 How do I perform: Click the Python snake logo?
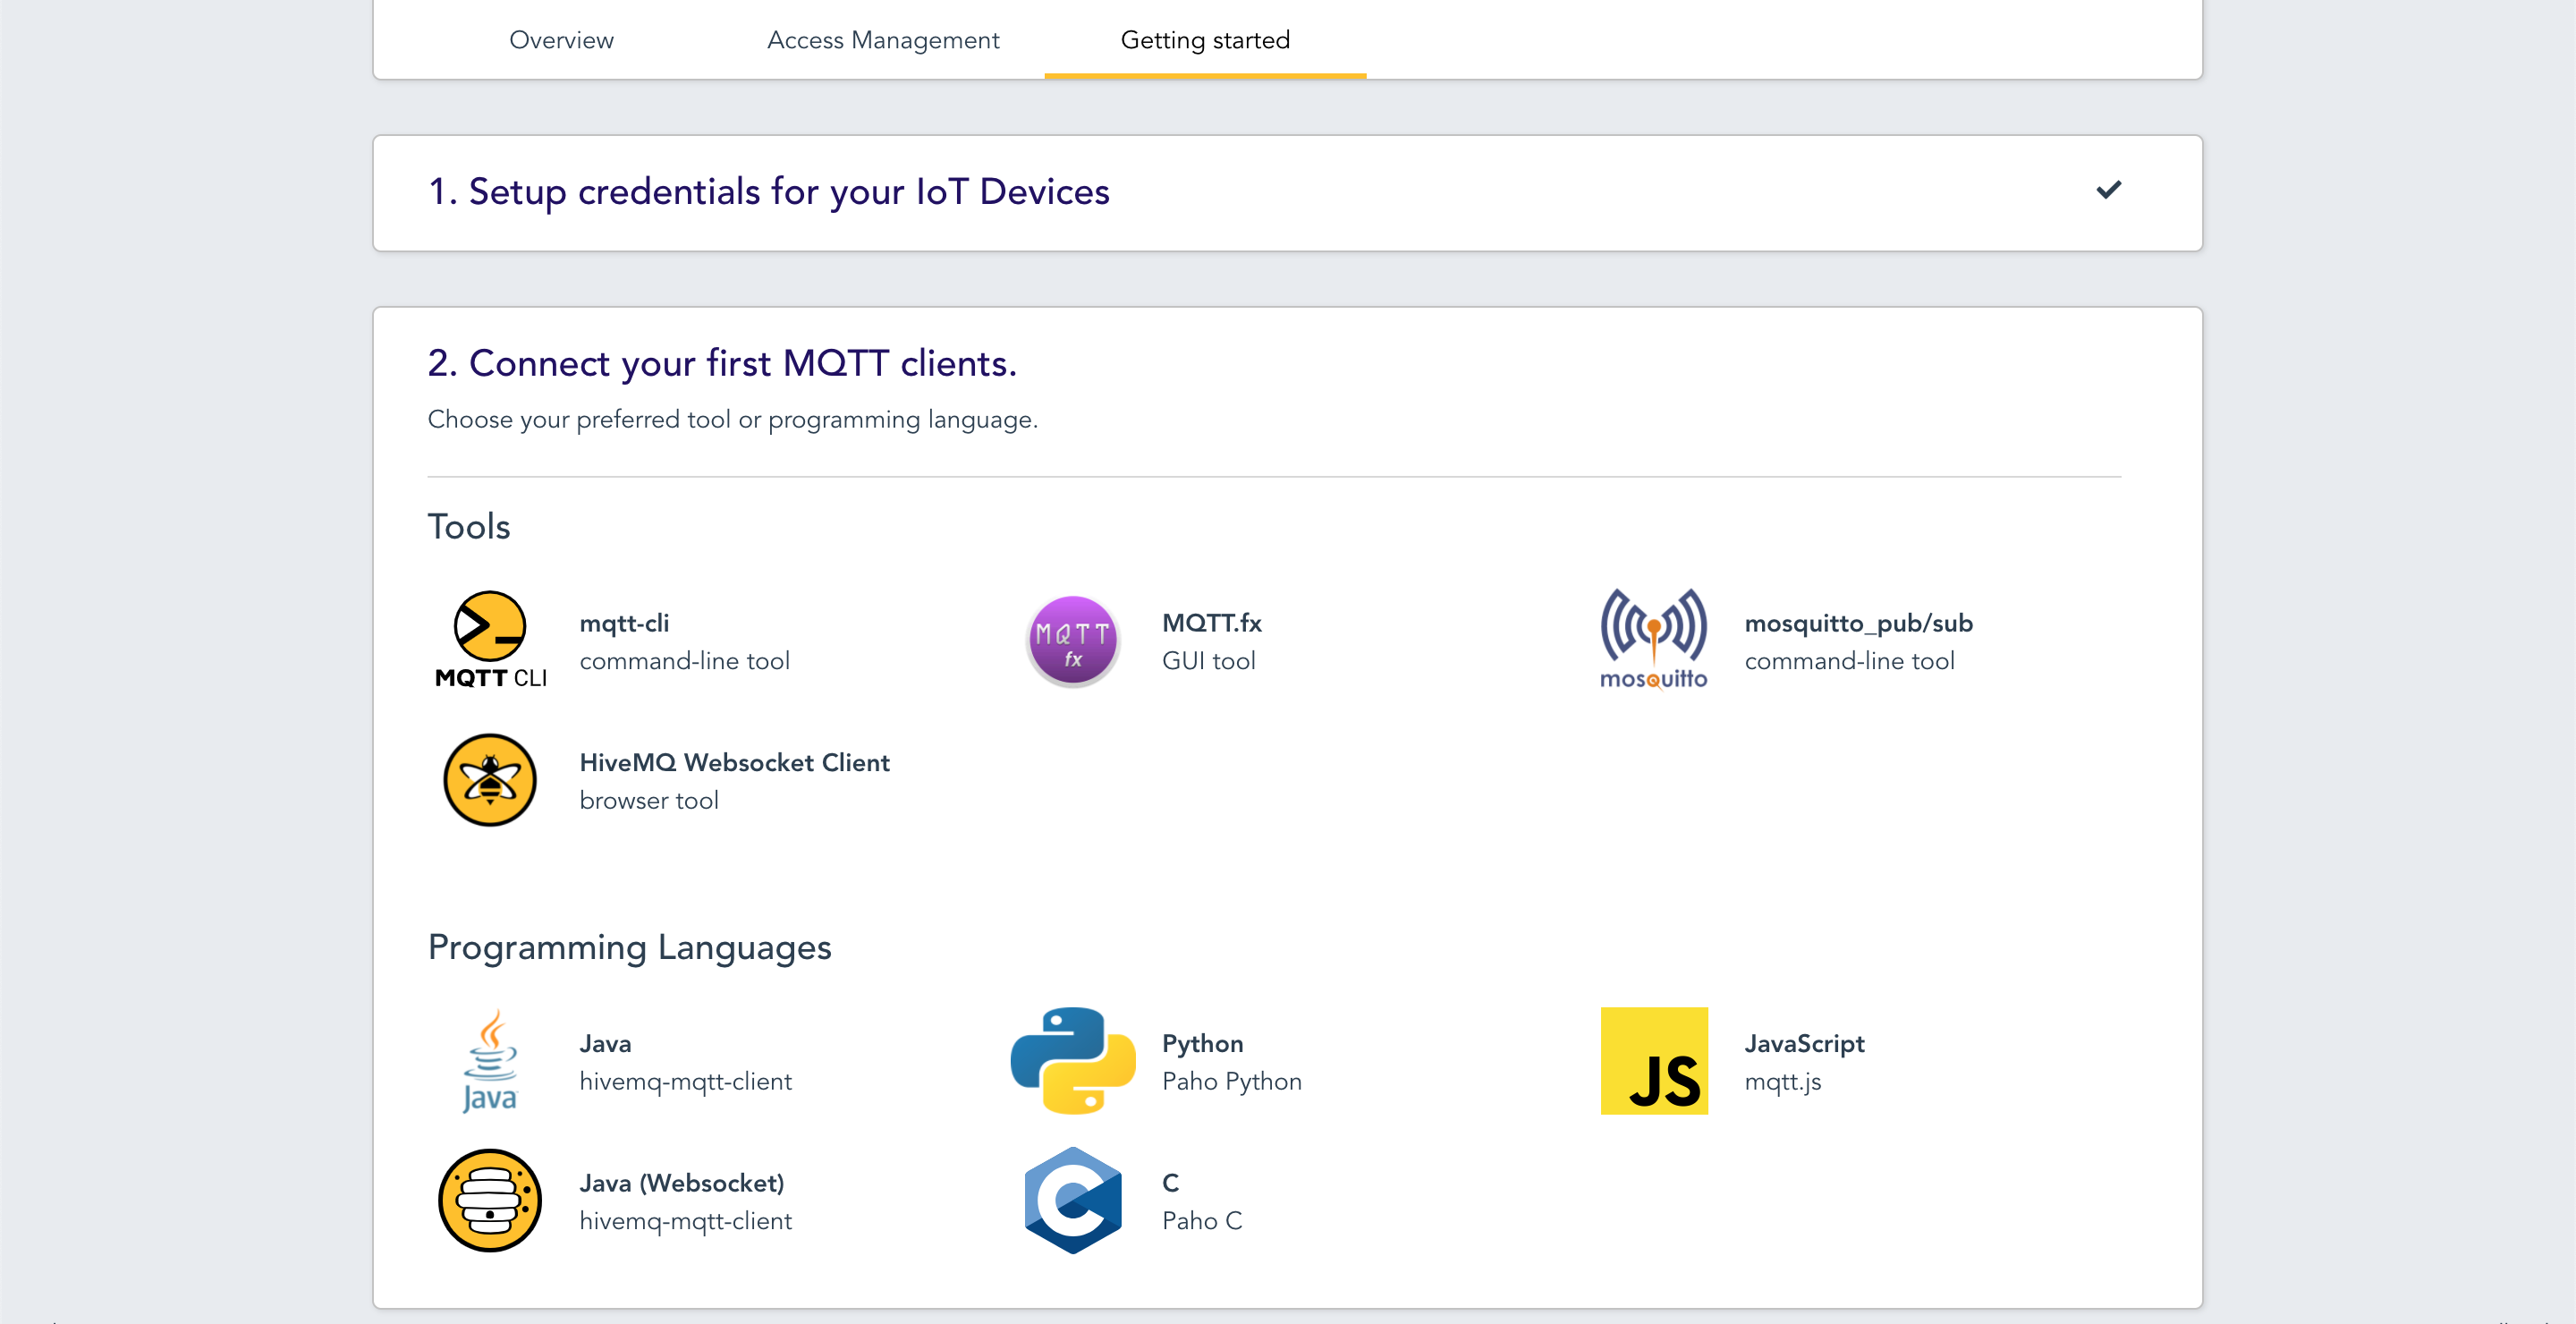click(x=1072, y=1061)
